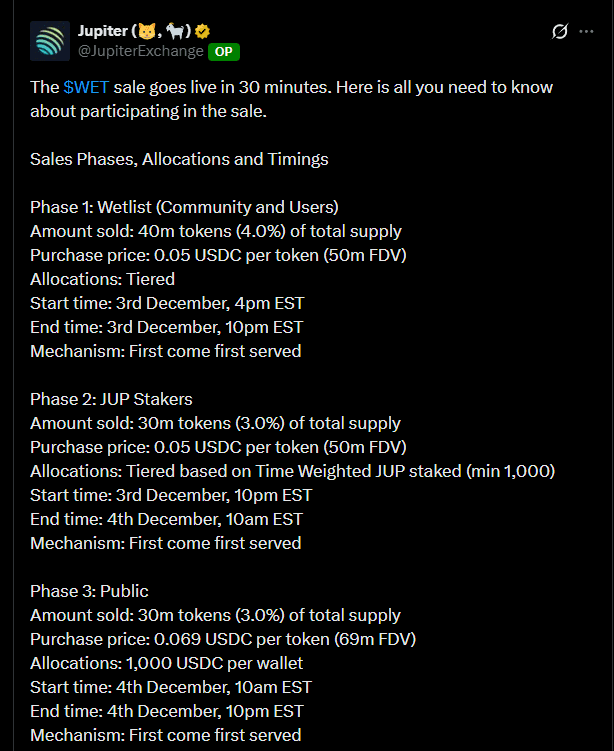Click the goat emoji in the display name
Viewport: 614px width, 751px height.
179,31
